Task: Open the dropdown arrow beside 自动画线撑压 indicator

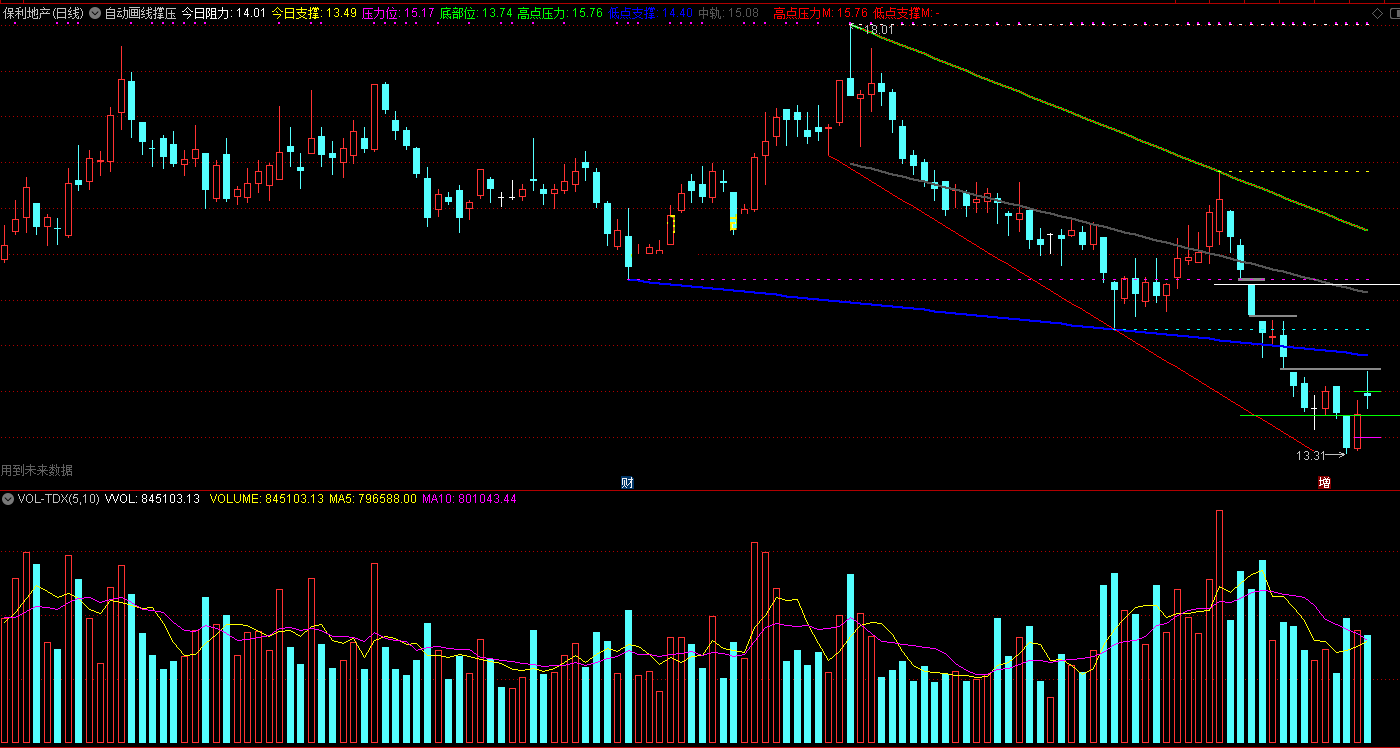Action: point(95,14)
